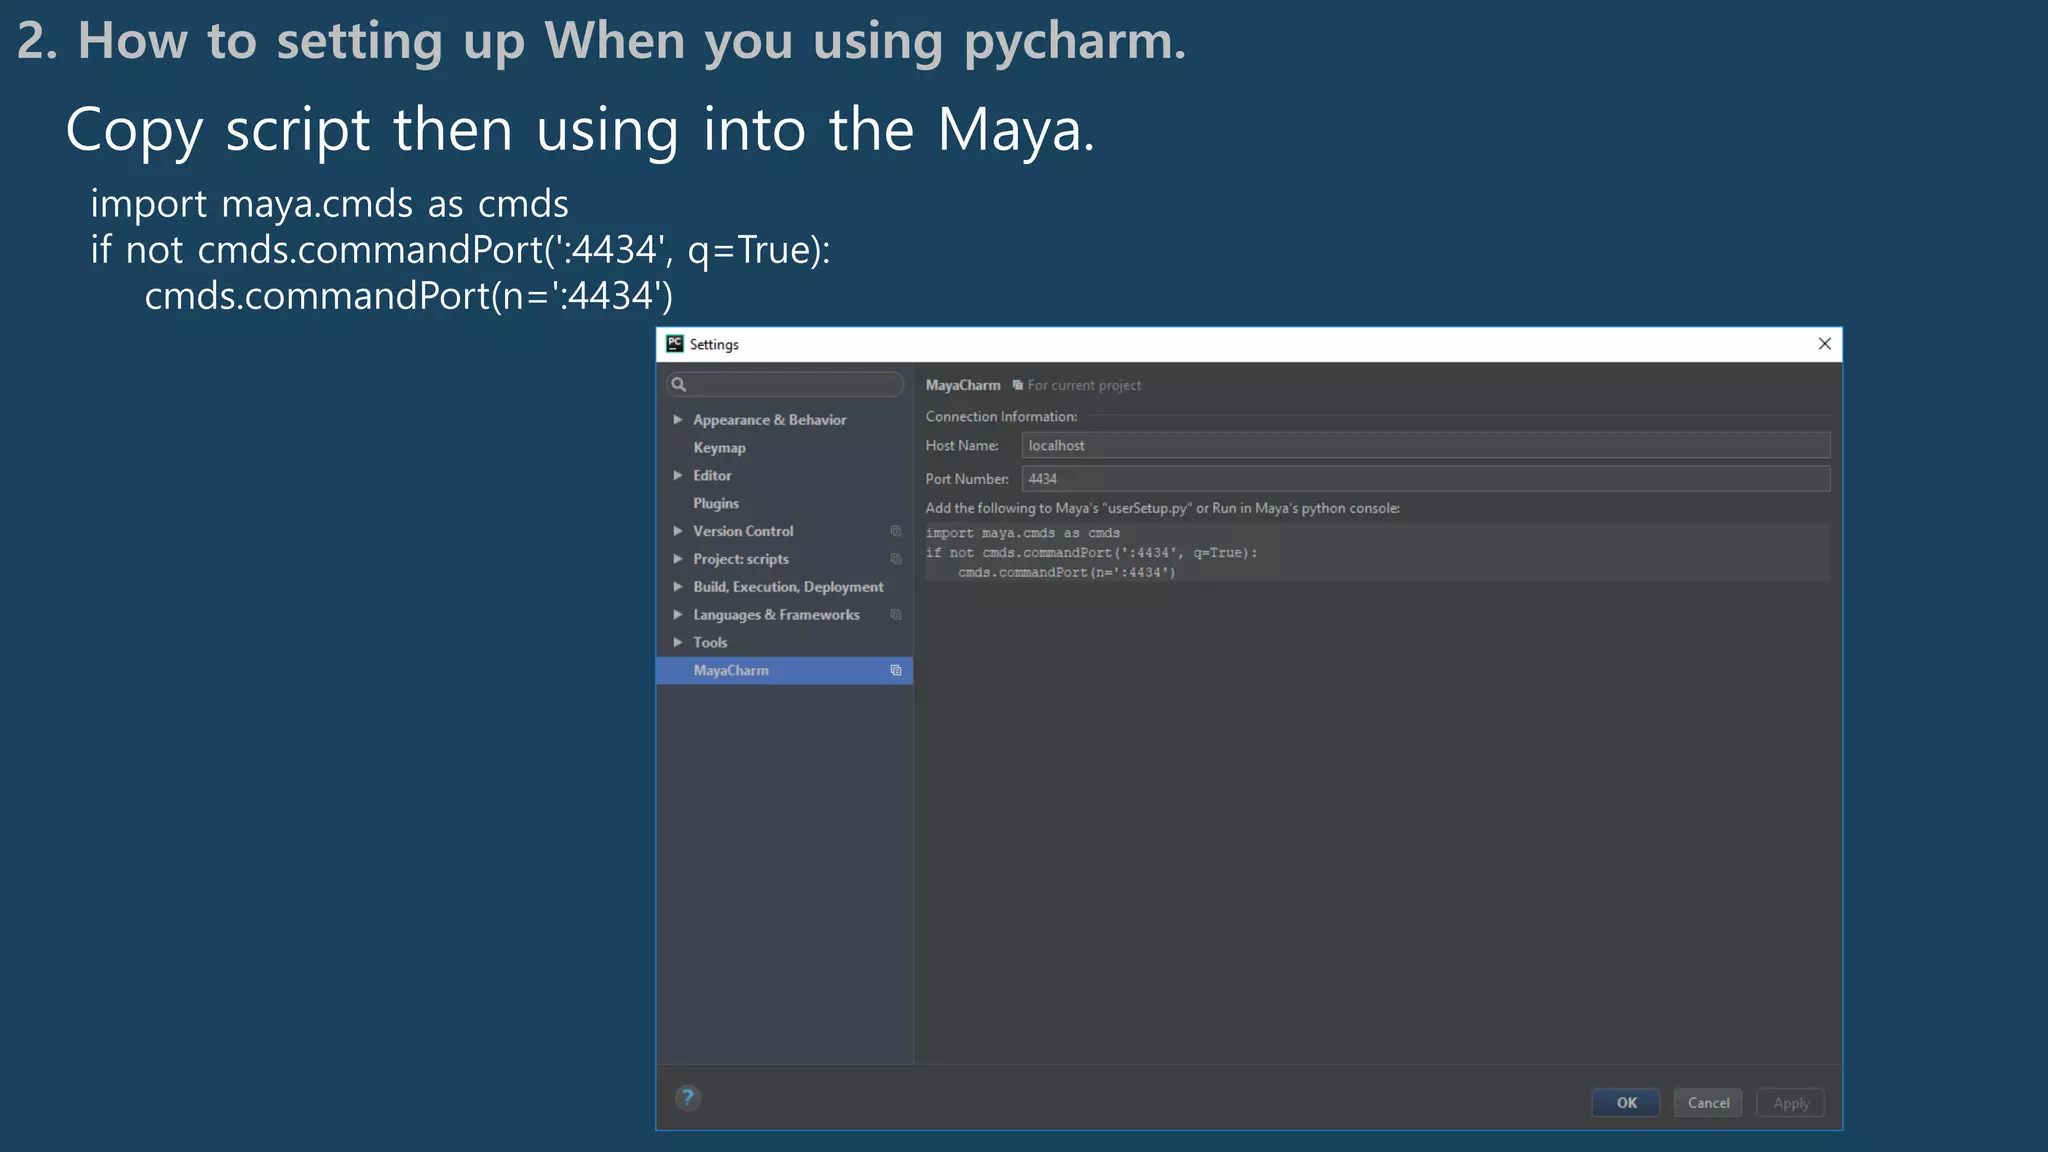Screen dimensions: 2048x1152
Task: Open the Plugins settings page
Action: (716, 503)
